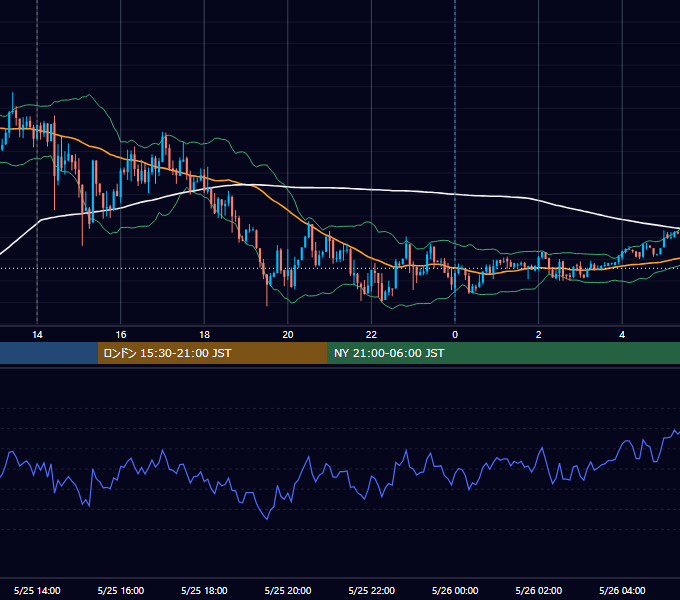Click the 5/25 18:00 label on the oscillator axis

pyautogui.click(x=204, y=590)
